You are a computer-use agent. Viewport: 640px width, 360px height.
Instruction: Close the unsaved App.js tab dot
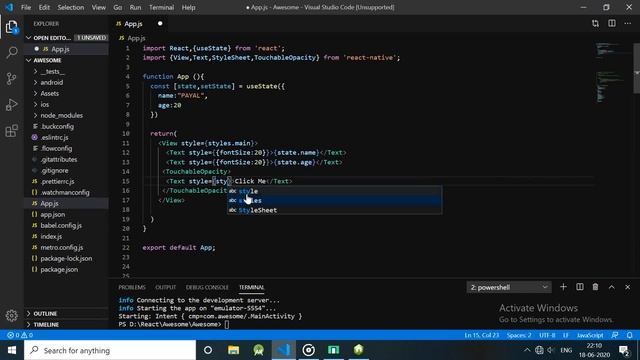point(160,24)
